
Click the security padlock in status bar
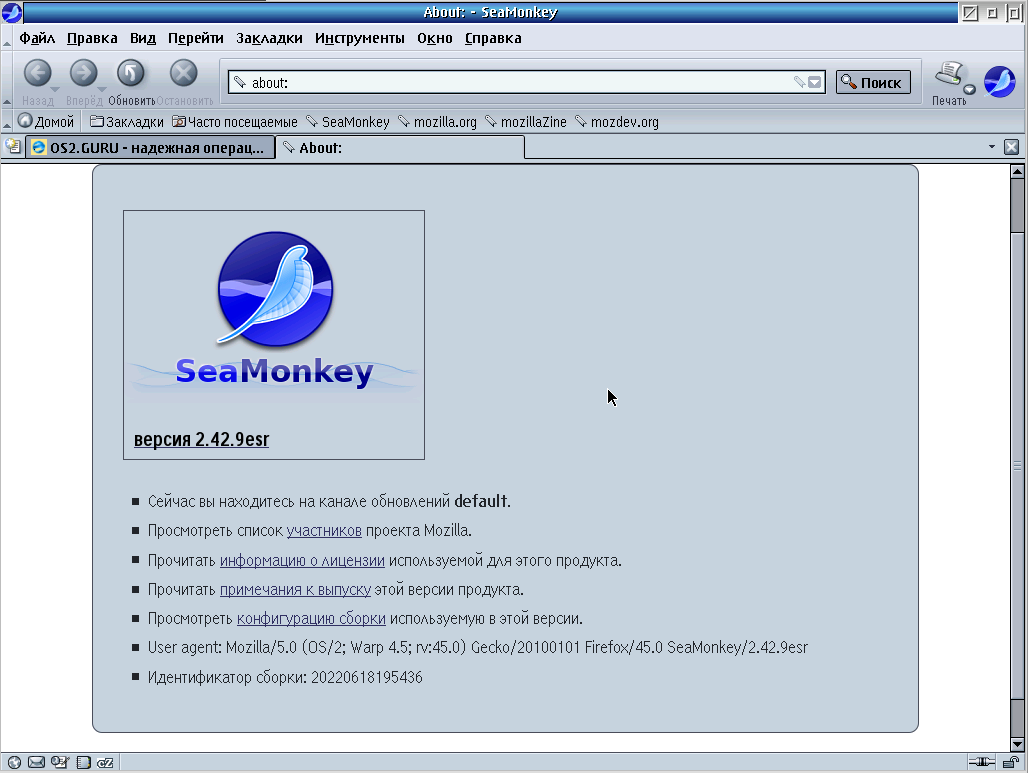(1011, 762)
